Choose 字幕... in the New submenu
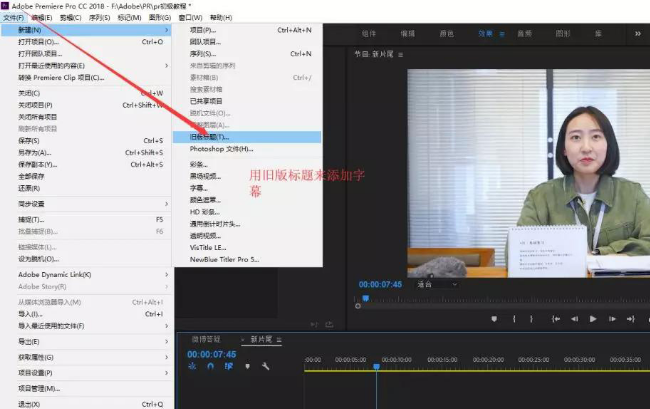Screen dimensions: 650x409 247,188
